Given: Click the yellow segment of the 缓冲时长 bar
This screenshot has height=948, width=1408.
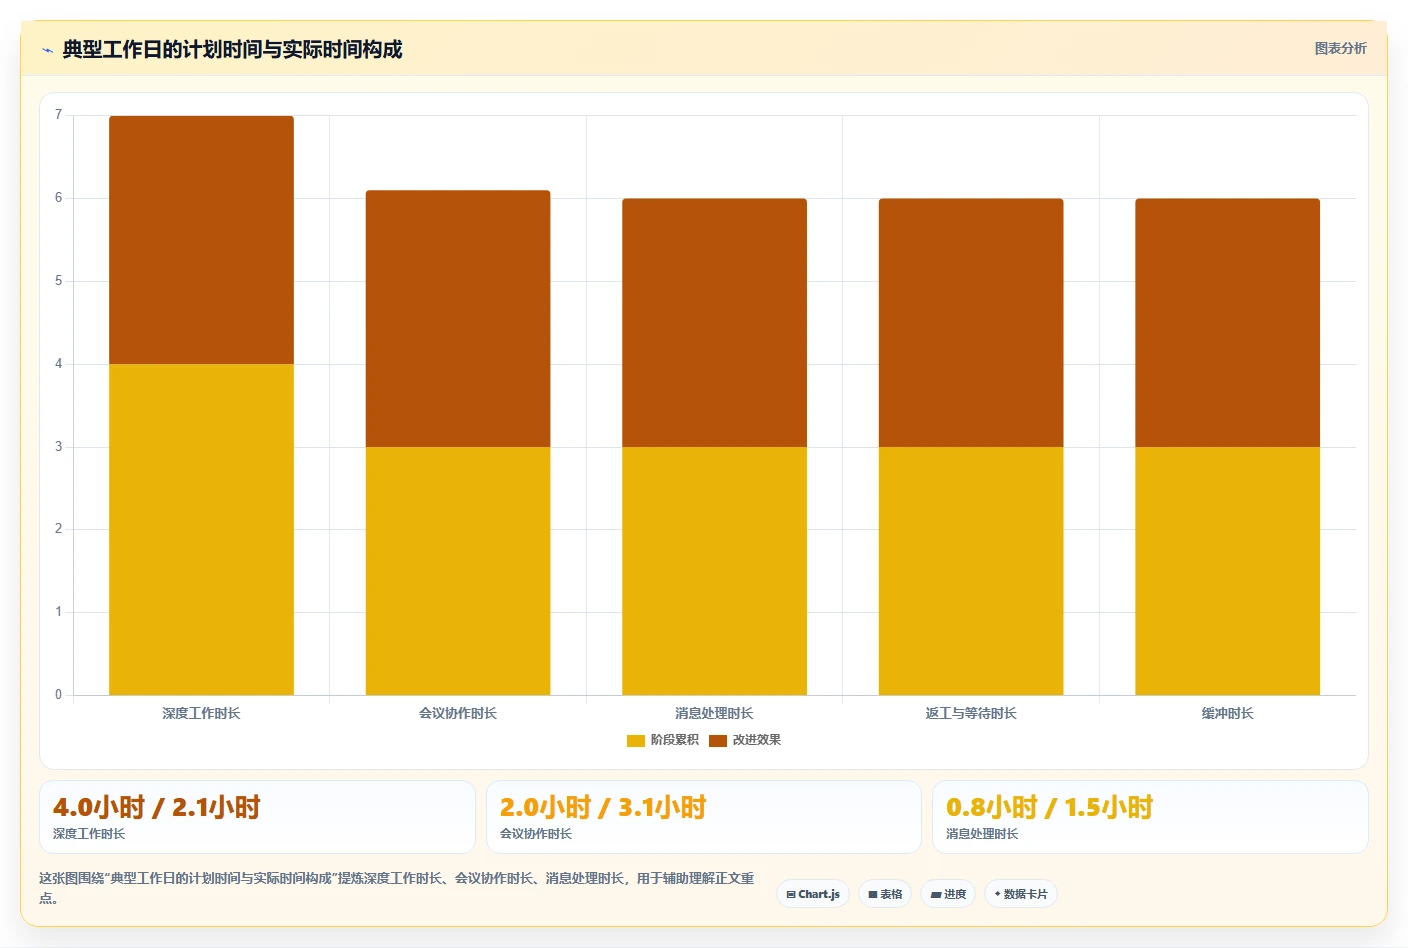Looking at the screenshot, I should 1228,571.
